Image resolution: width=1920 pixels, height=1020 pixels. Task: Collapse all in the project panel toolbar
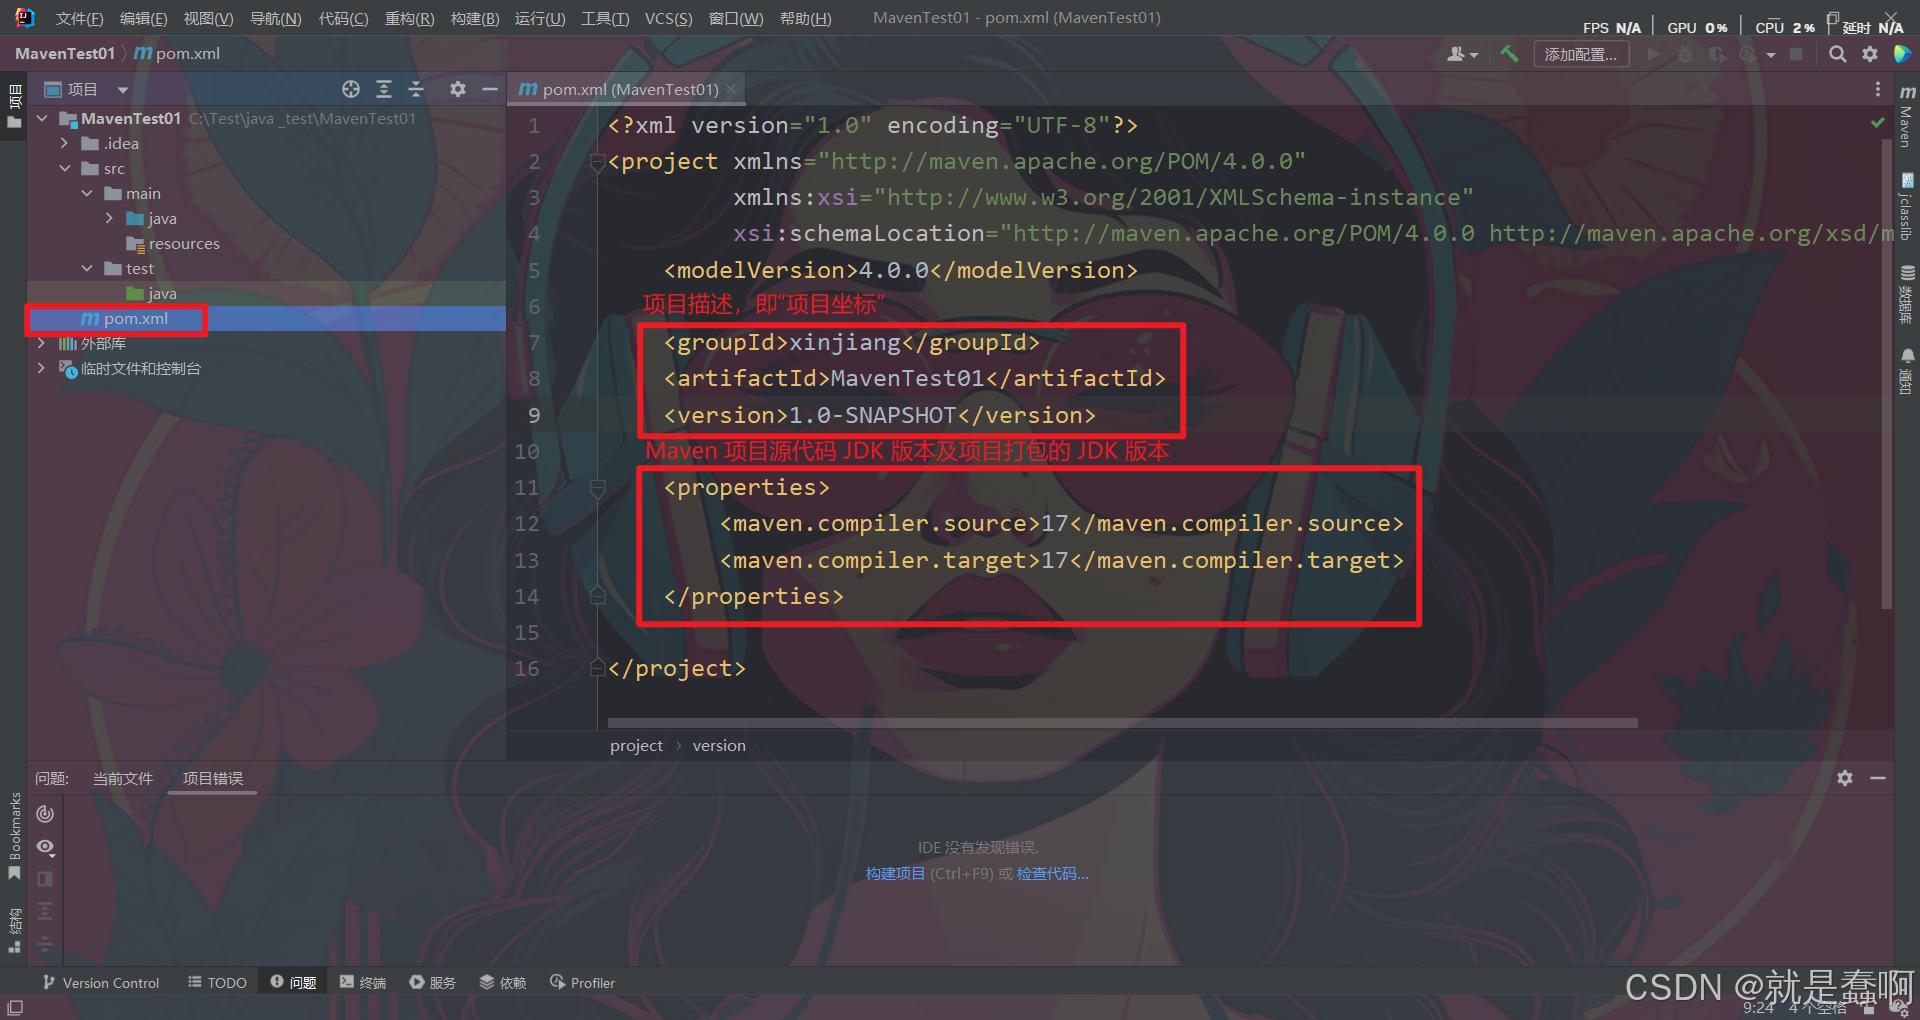416,89
